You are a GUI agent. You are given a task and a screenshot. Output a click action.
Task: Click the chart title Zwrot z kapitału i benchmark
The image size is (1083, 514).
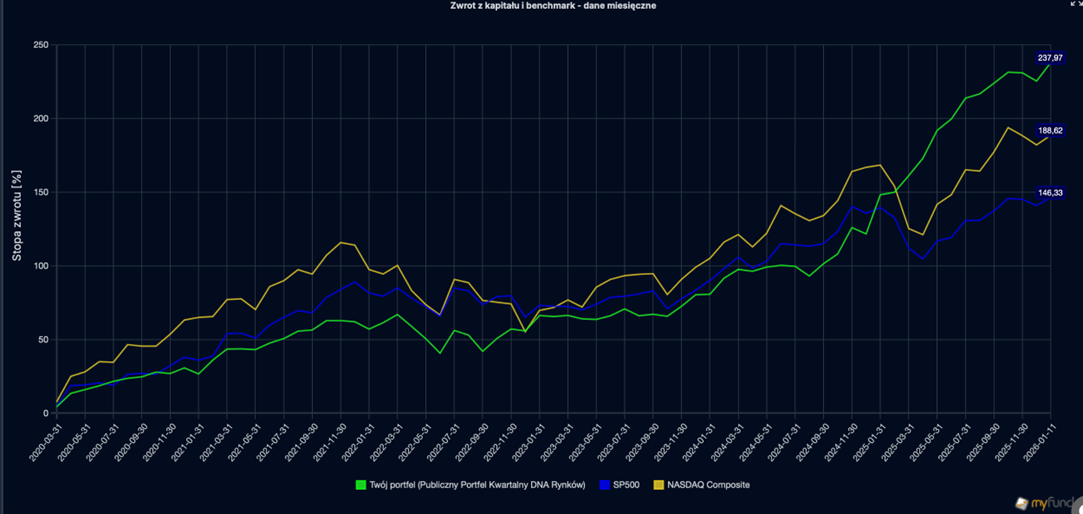click(541, 6)
